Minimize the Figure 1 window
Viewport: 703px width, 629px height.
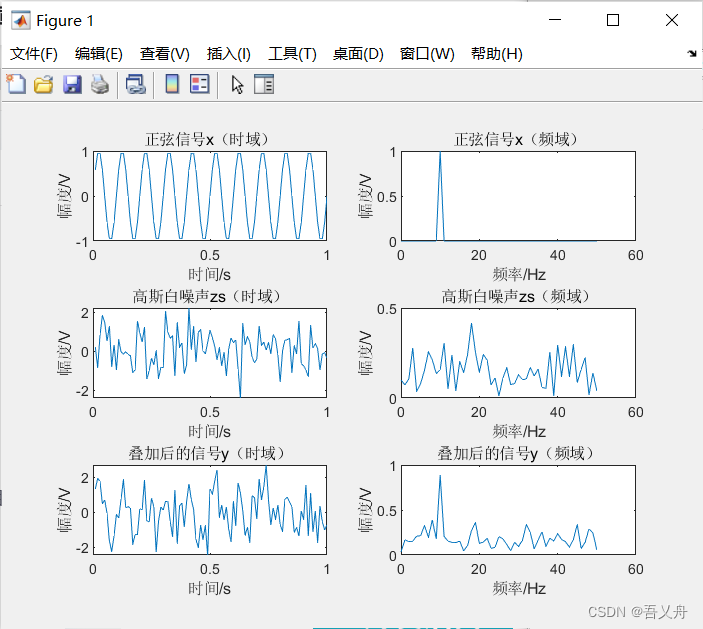coord(555,20)
